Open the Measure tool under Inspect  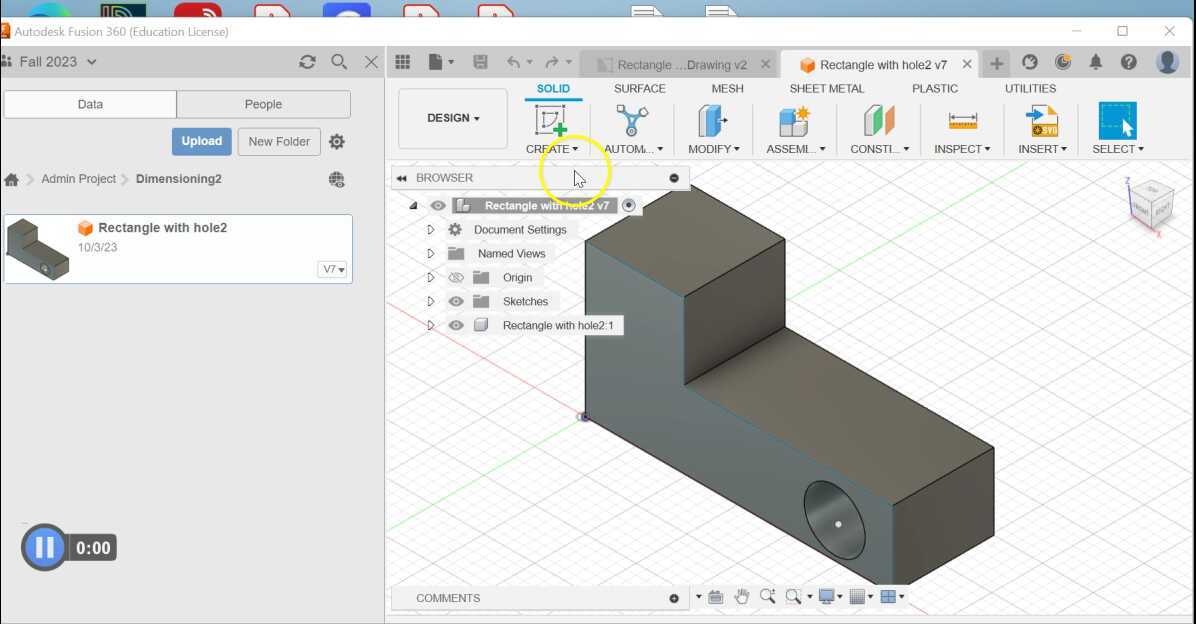(x=962, y=121)
